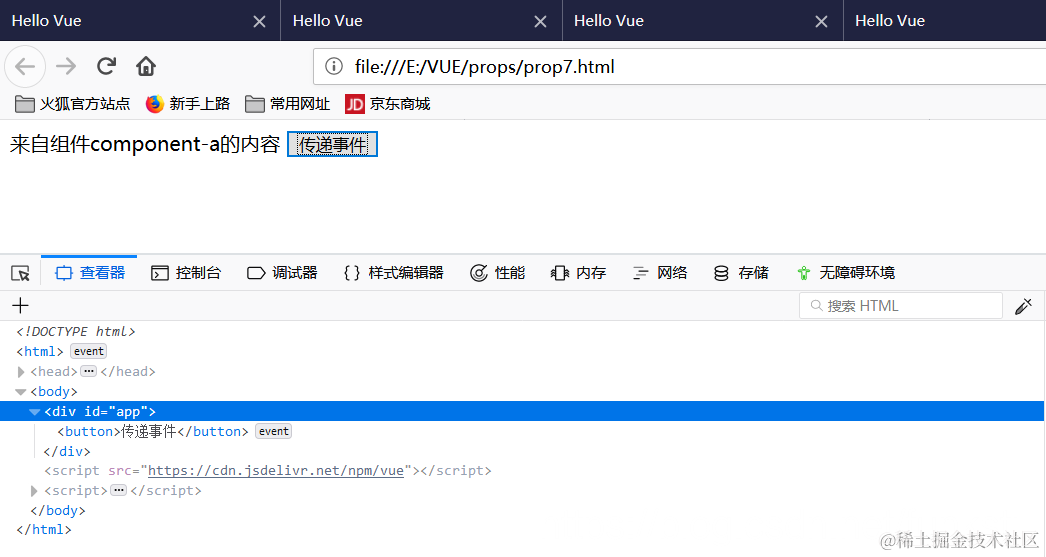Open the 新手上路 Firefox bookmark

click(187, 104)
